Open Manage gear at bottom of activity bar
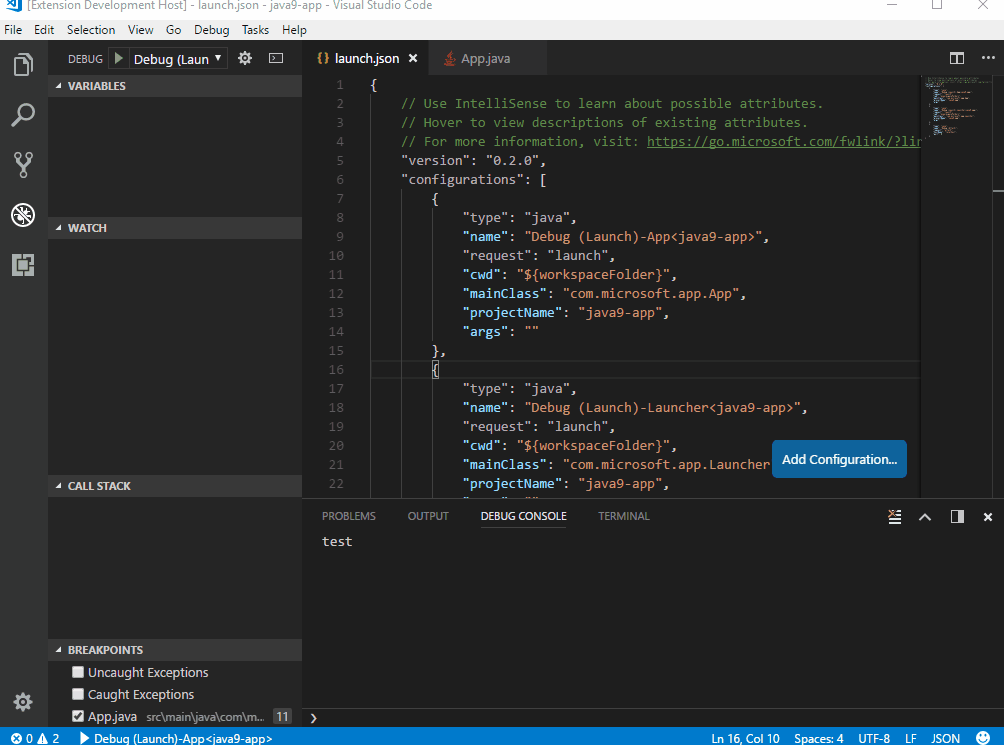1004x745 pixels. (x=23, y=702)
